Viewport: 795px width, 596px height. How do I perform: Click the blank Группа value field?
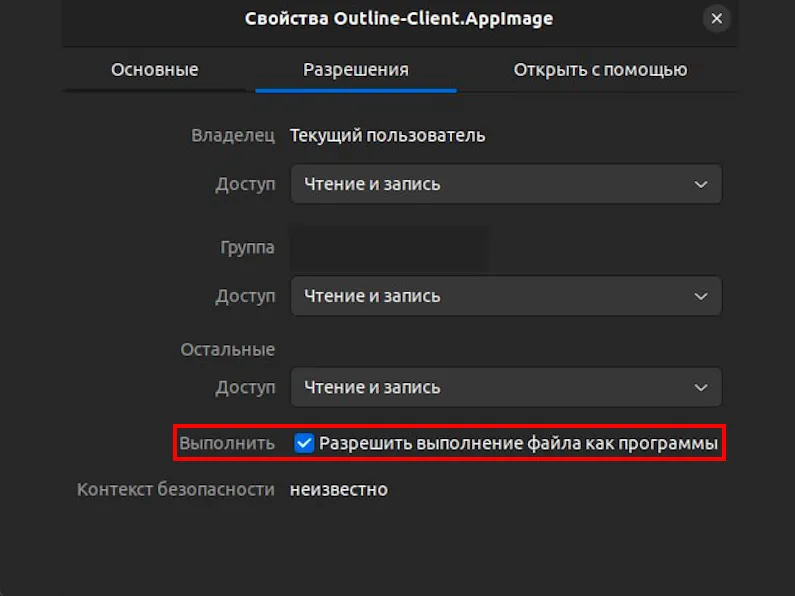[389, 248]
